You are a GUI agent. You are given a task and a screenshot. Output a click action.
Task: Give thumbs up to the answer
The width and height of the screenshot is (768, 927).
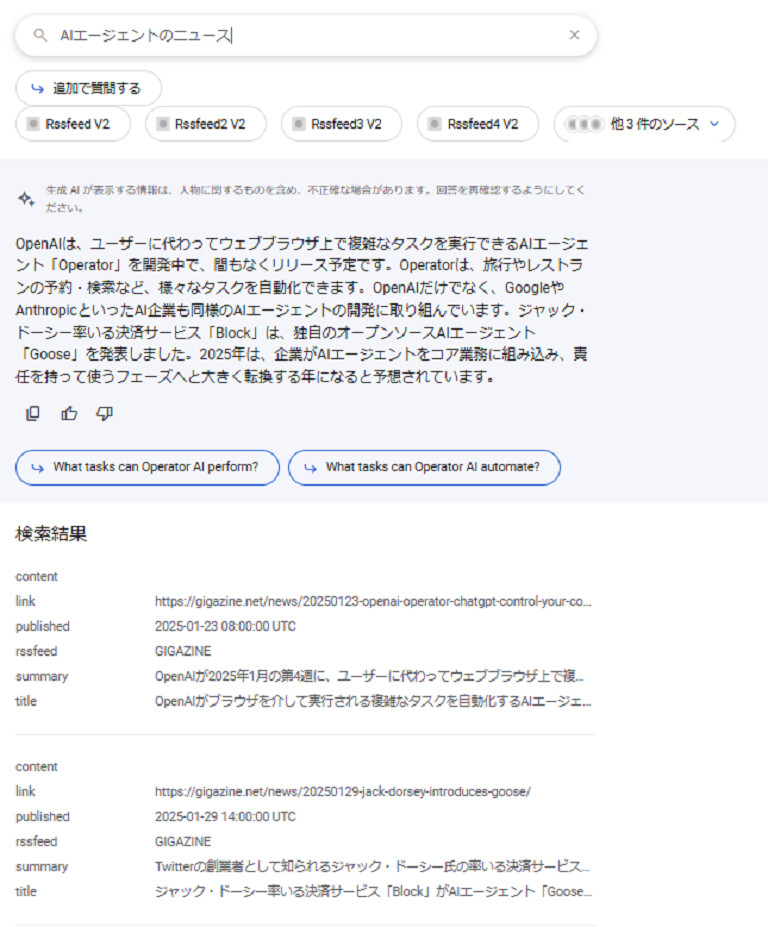point(69,413)
